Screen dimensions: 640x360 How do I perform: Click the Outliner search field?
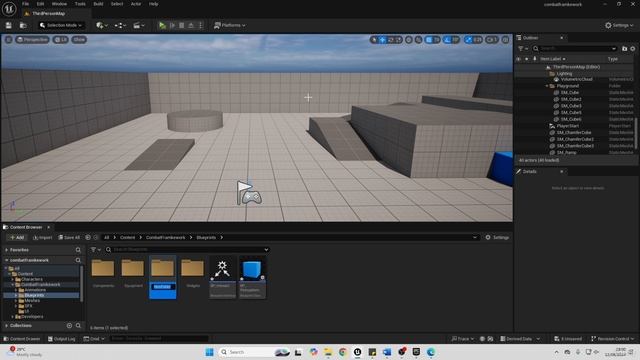click(x=575, y=49)
